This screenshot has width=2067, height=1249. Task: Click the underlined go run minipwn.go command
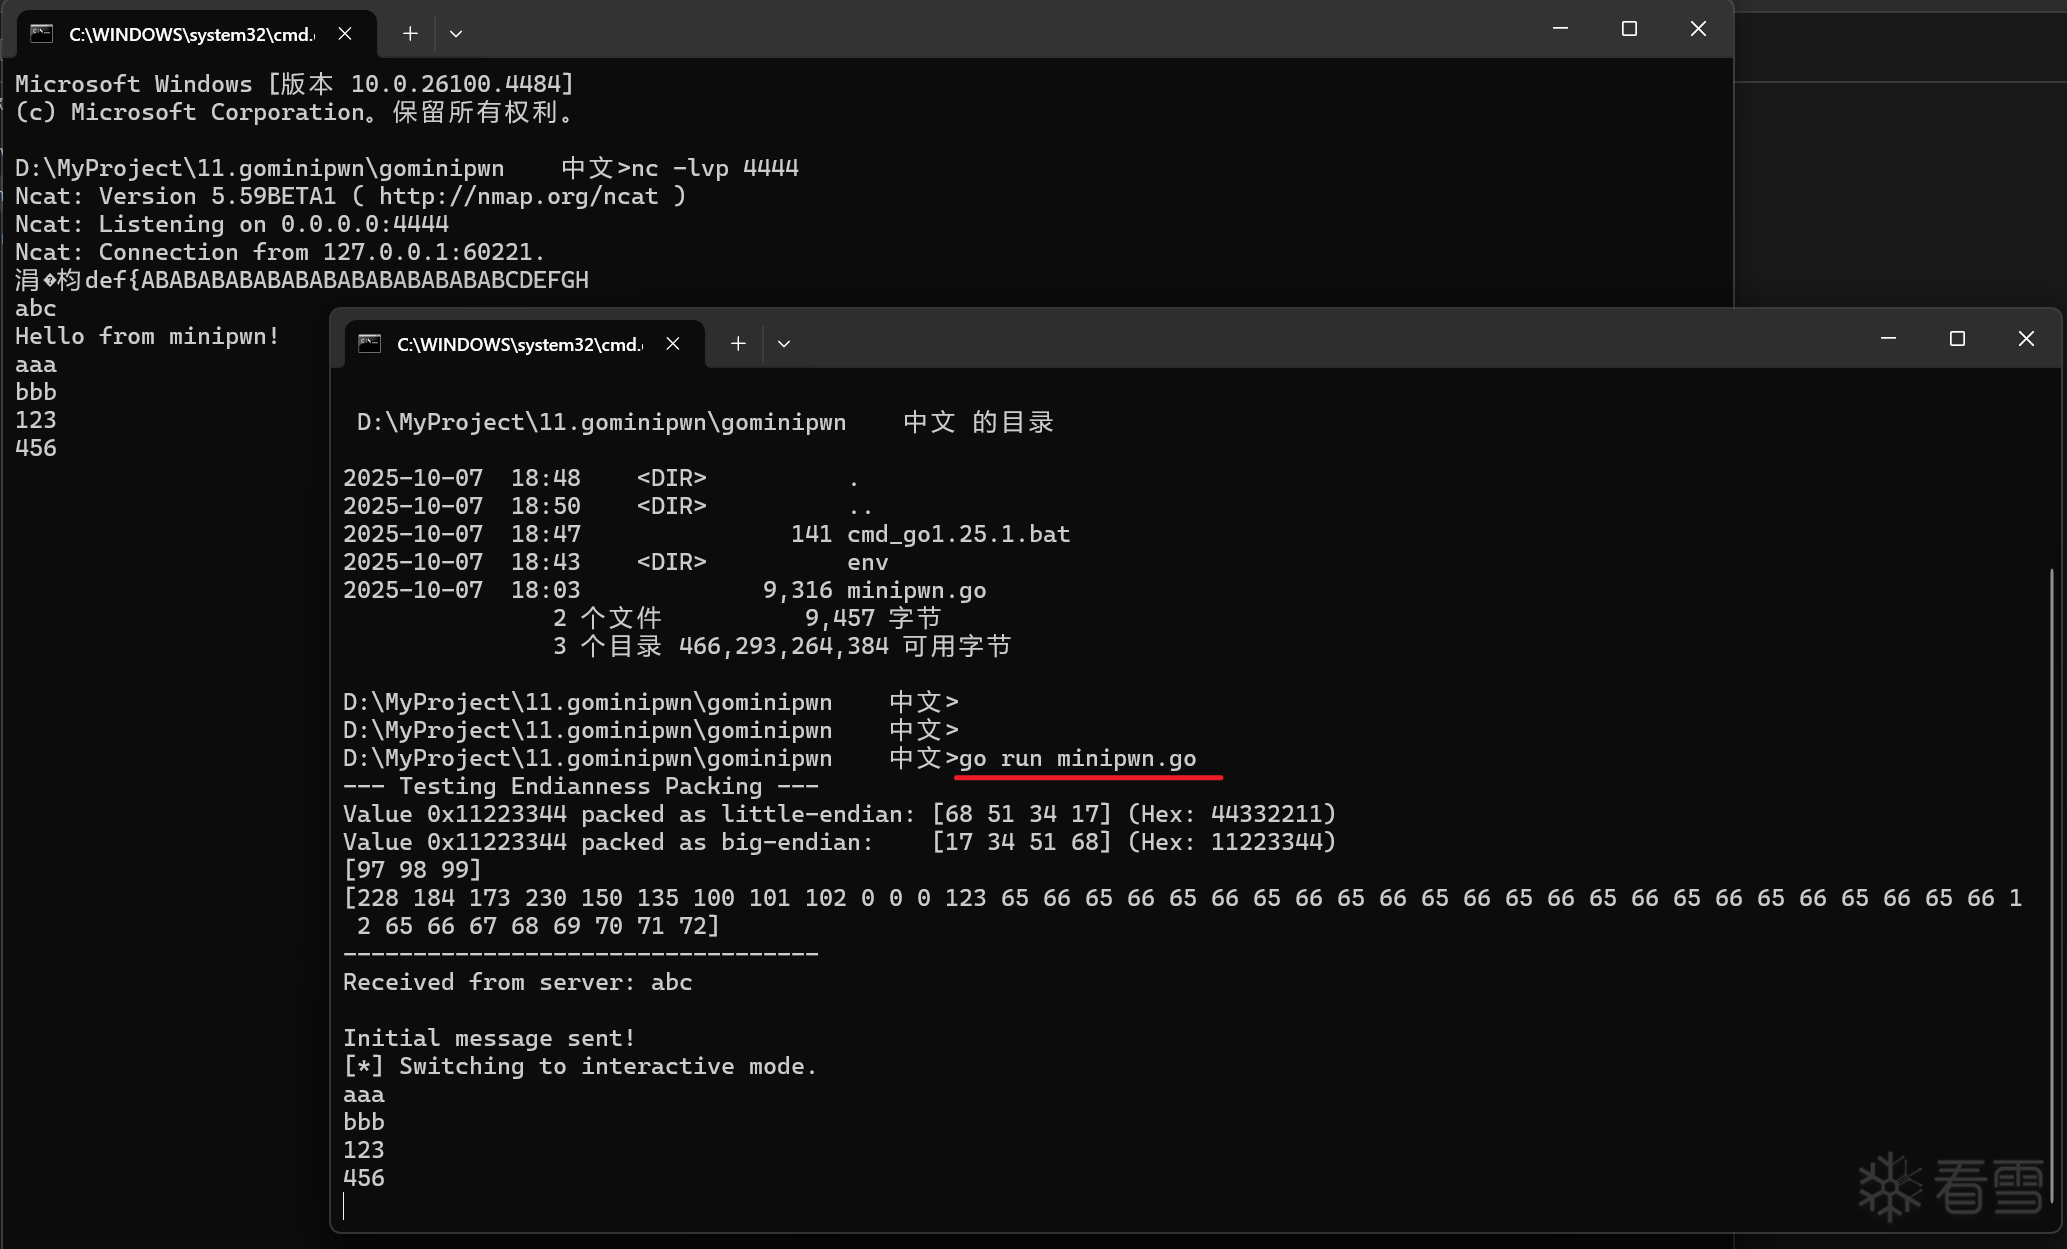point(1077,759)
